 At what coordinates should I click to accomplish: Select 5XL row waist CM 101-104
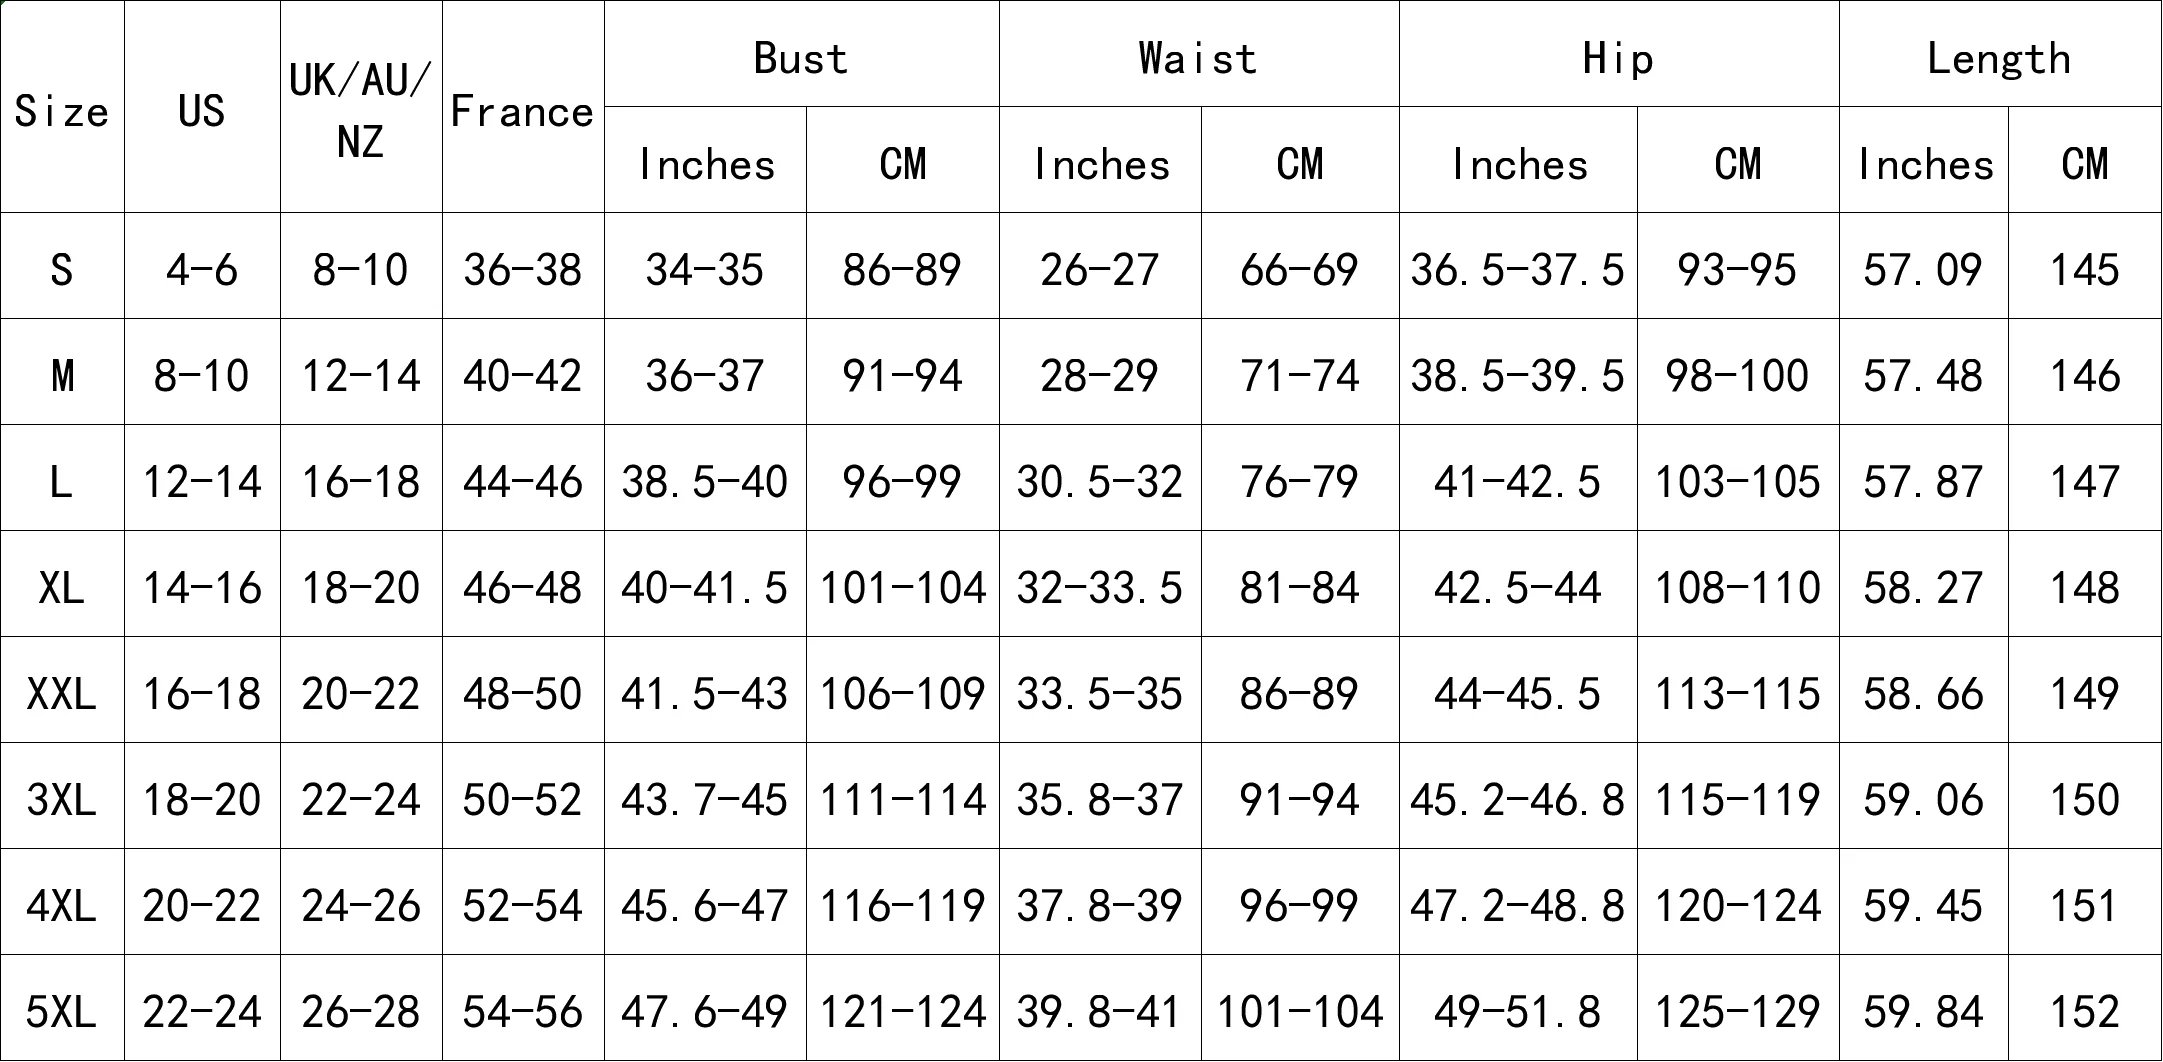tap(1300, 1011)
